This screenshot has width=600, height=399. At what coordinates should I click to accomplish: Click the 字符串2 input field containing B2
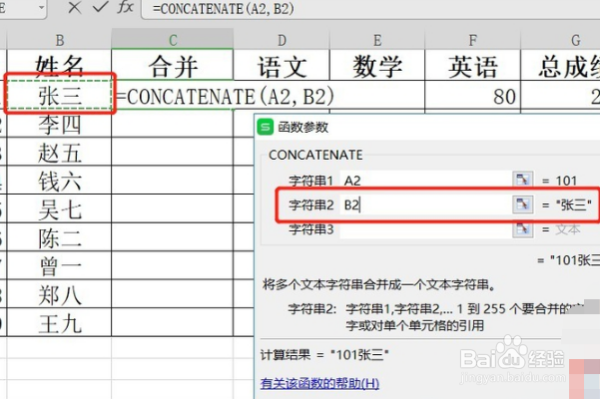(426, 205)
